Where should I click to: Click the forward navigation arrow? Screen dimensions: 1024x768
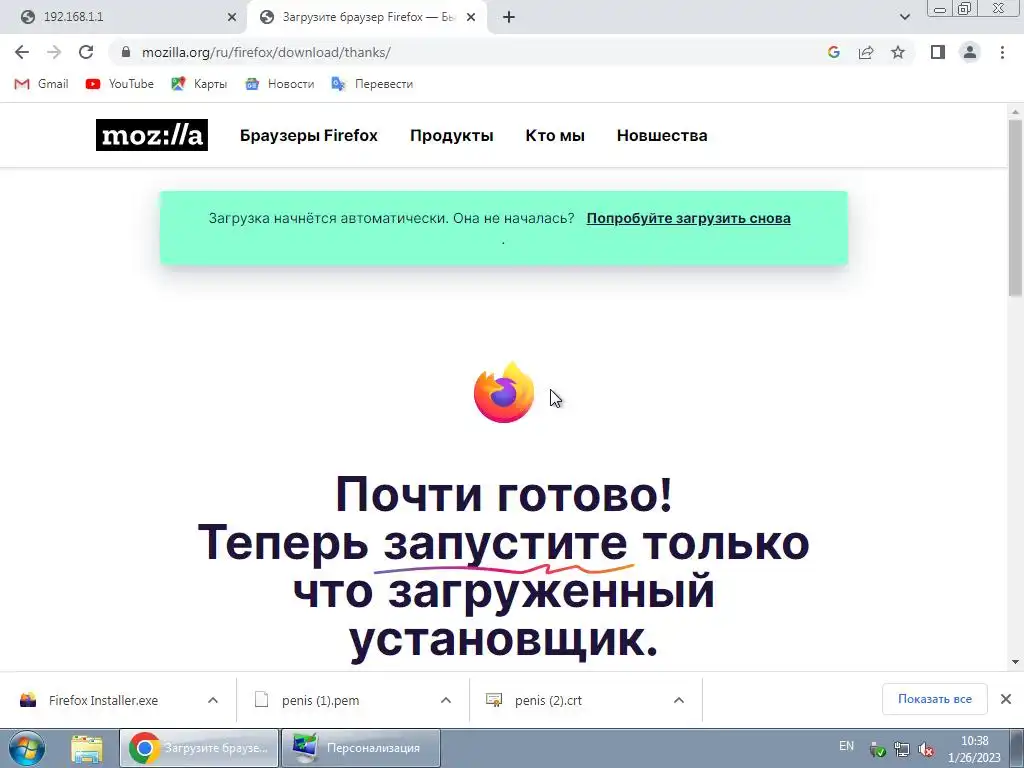[54, 52]
